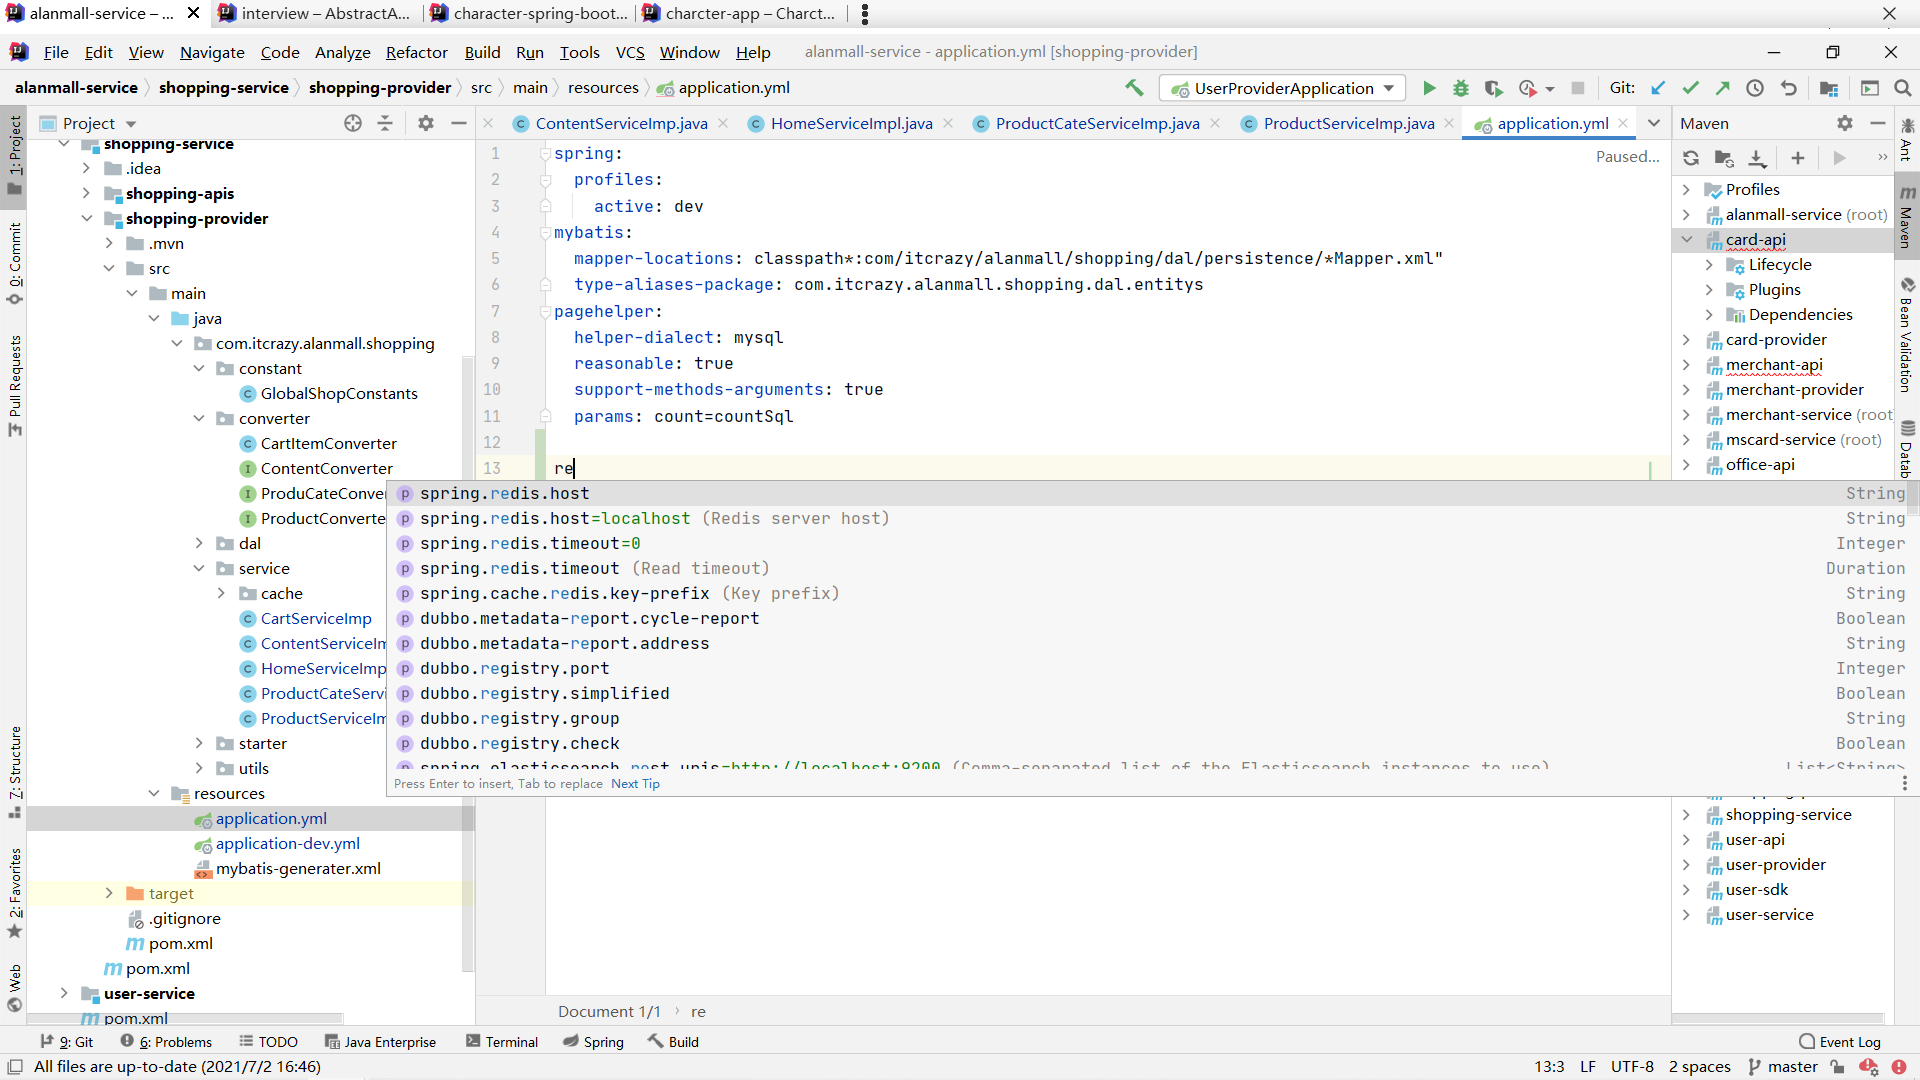Hide the Project panel

point(459,123)
